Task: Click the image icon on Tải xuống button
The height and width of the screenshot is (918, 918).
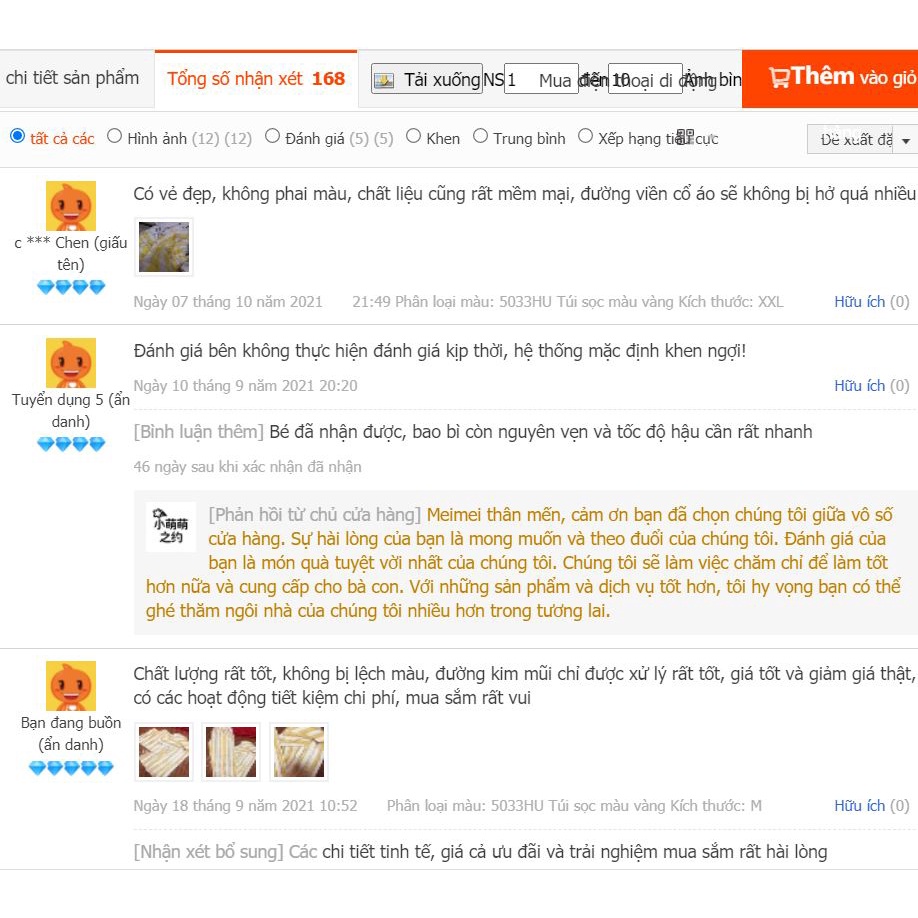Action: 384,80
